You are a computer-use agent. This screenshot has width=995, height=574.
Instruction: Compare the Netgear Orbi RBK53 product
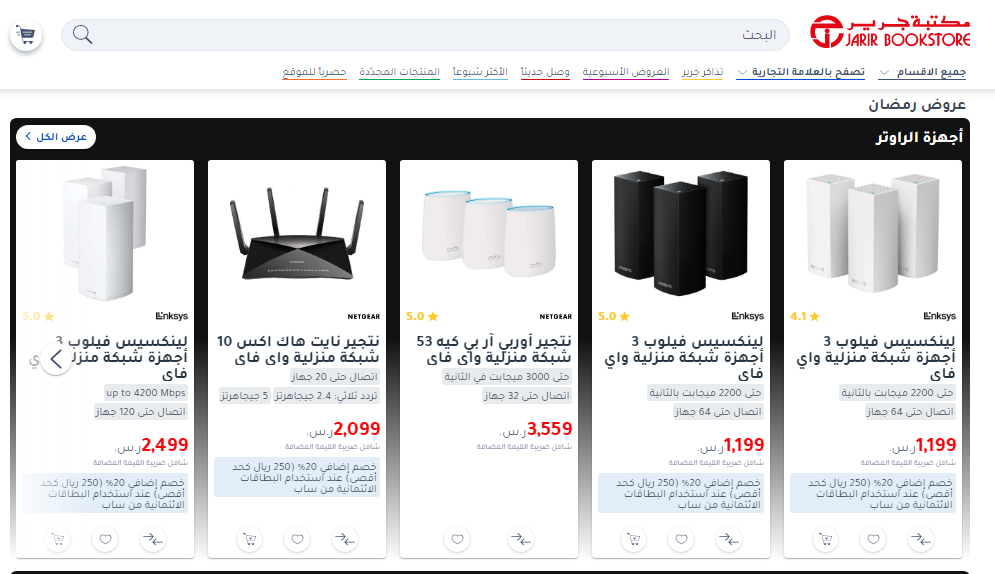tap(521, 539)
